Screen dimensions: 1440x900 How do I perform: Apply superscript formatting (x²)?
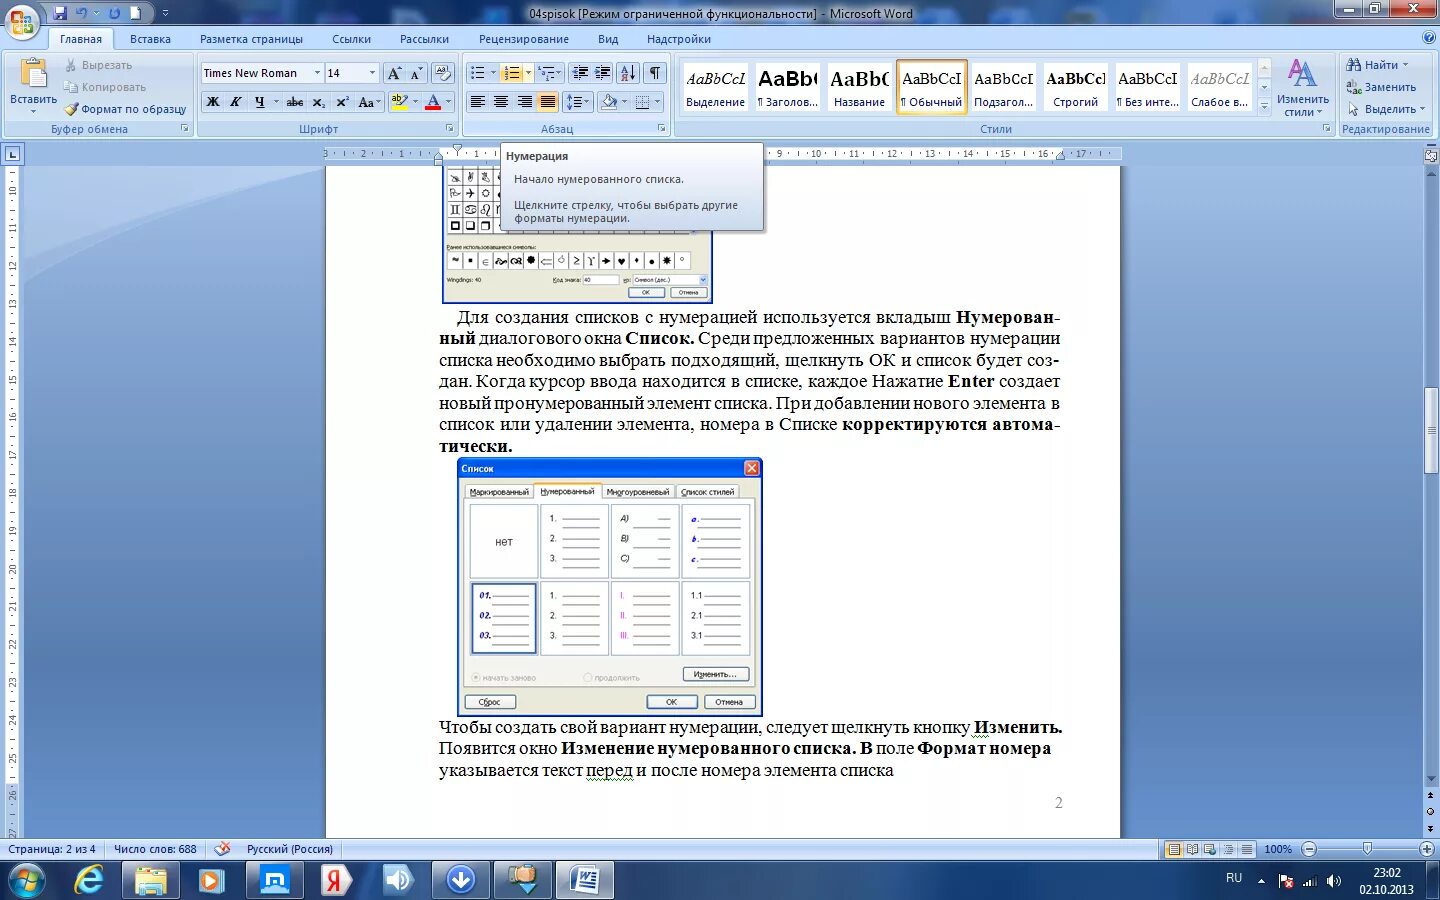pos(342,102)
